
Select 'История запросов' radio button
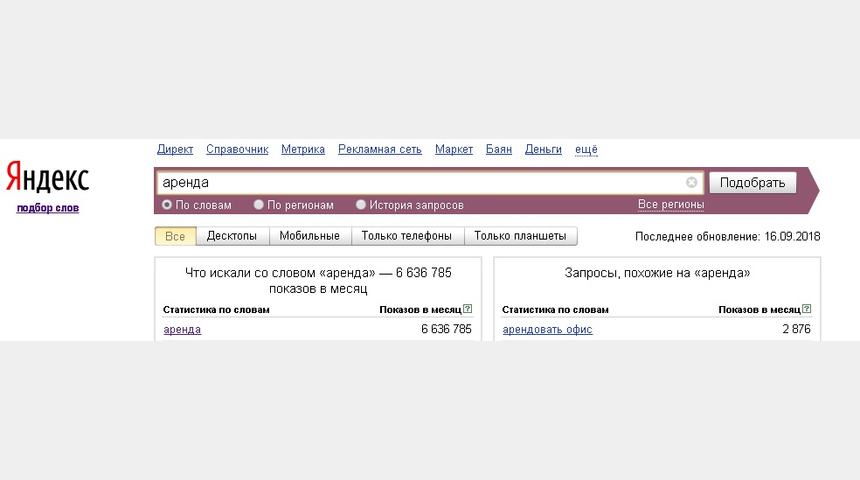click(360, 205)
